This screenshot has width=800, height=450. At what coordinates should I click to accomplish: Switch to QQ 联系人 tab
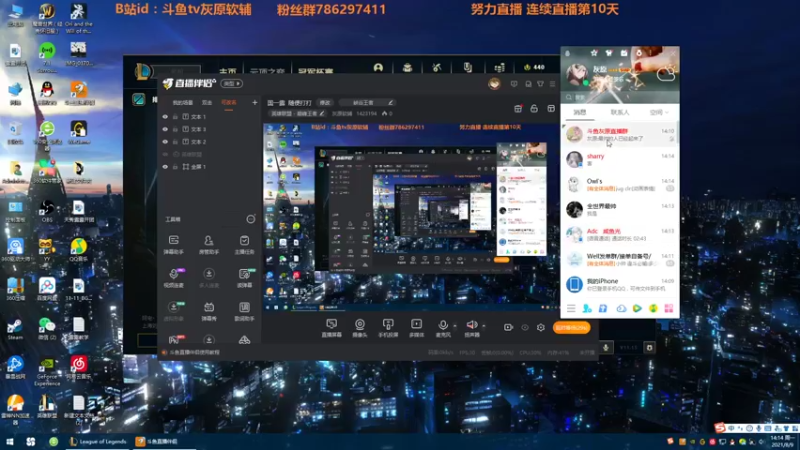coord(619,112)
